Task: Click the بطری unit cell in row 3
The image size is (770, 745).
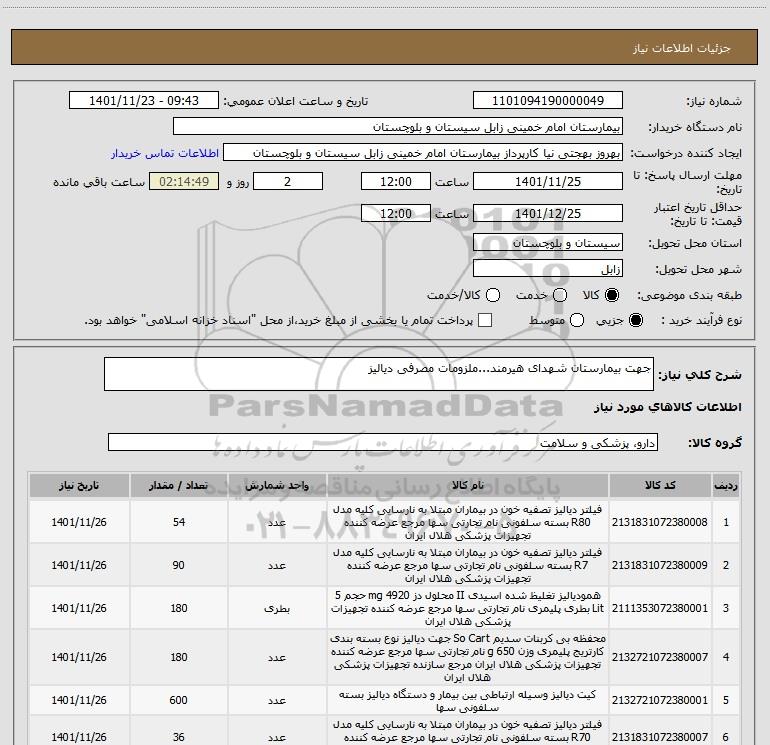Action: pyautogui.click(x=277, y=608)
